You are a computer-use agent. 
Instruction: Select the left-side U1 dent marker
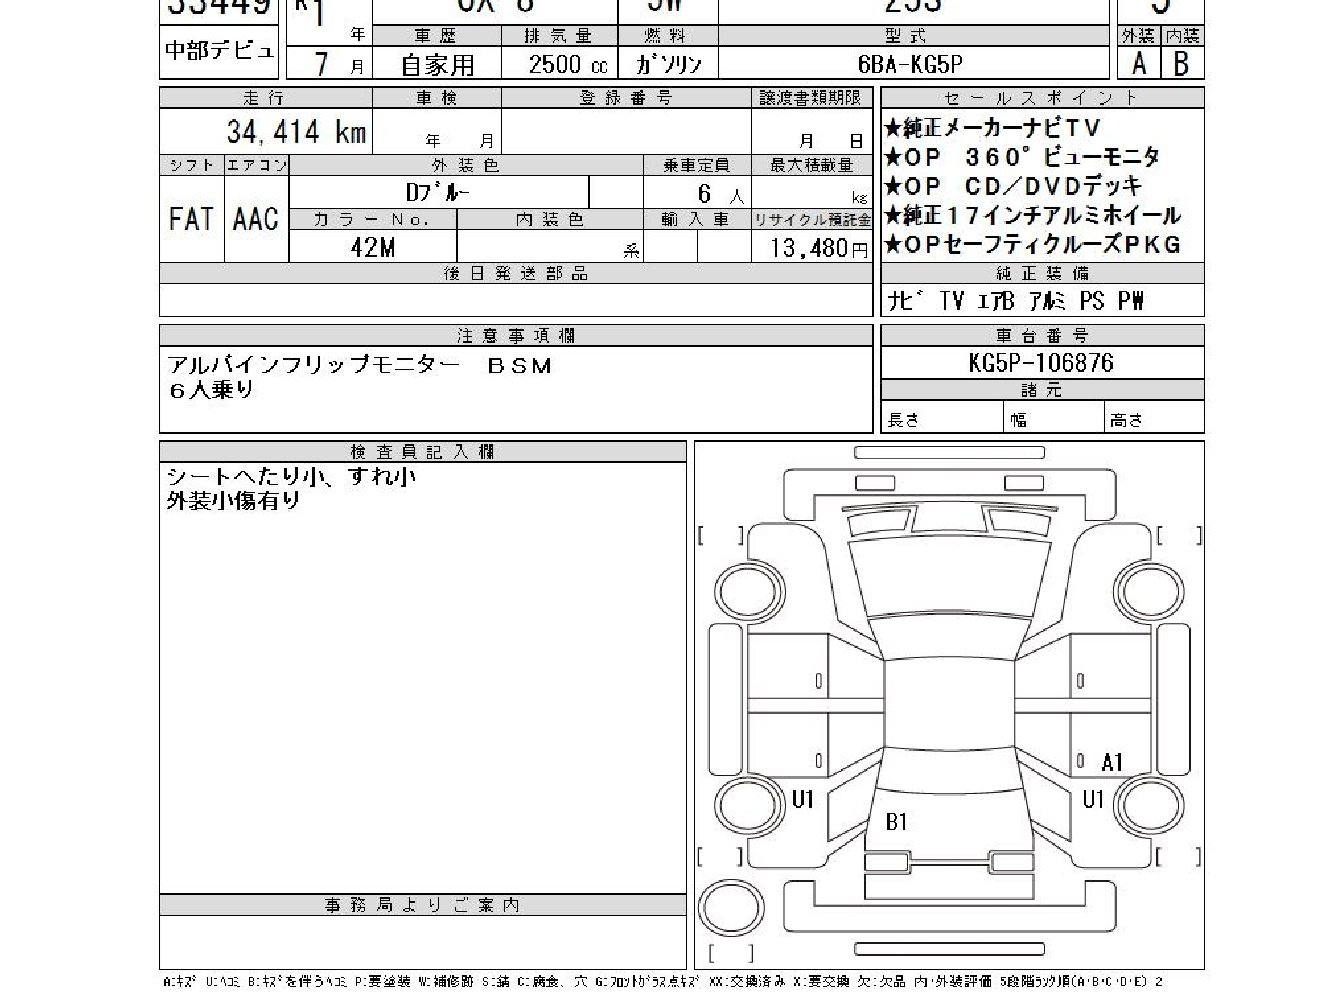[803, 799]
